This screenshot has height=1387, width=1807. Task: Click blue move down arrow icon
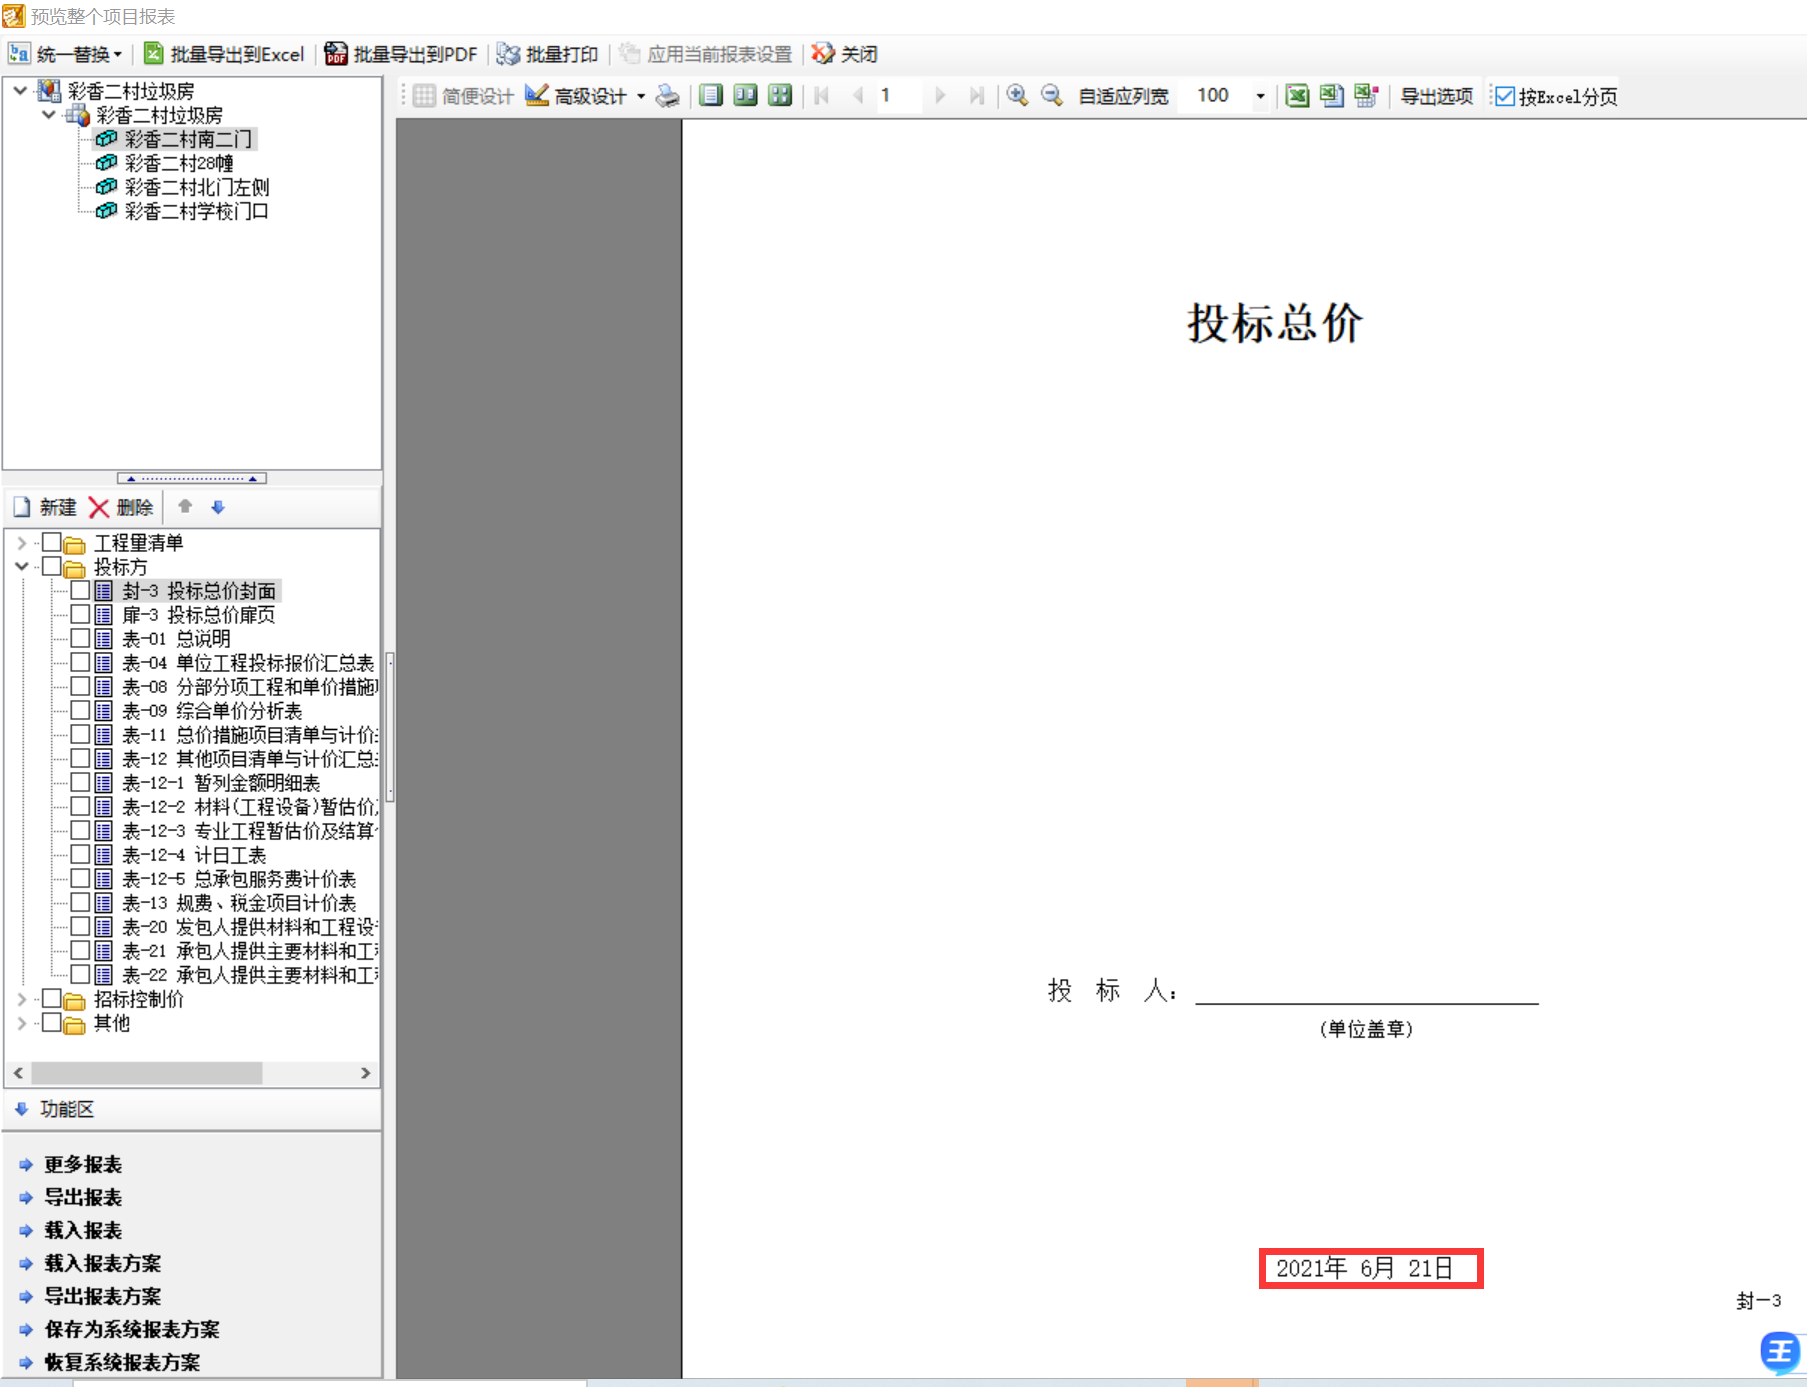point(218,507)
